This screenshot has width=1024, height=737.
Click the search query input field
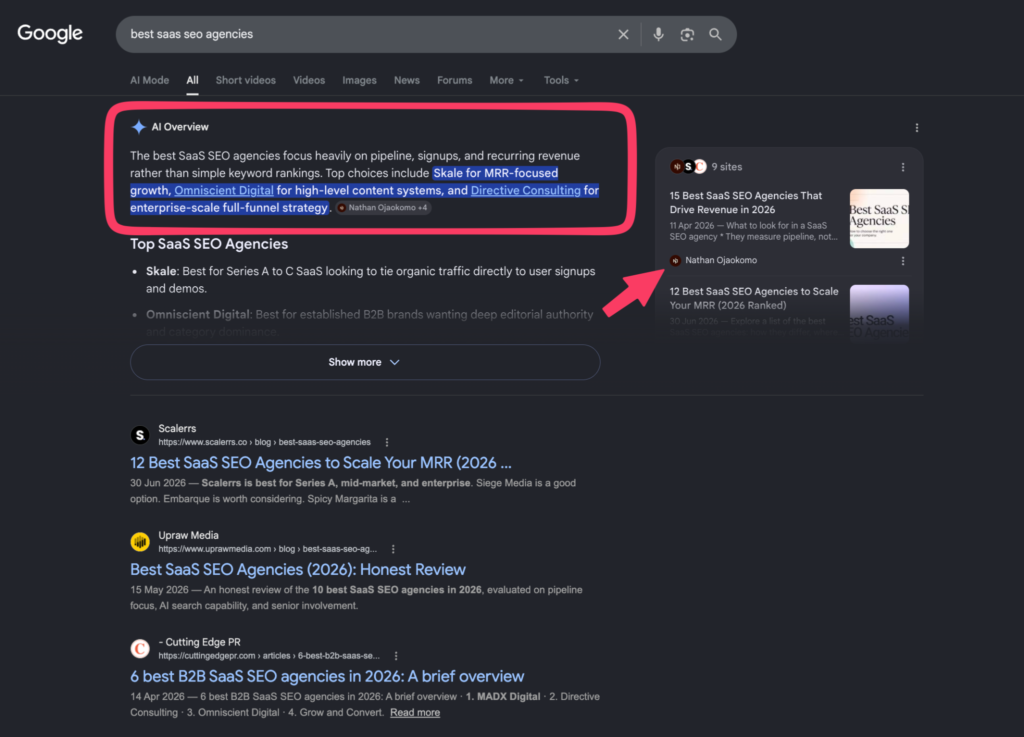pos(366,35)
